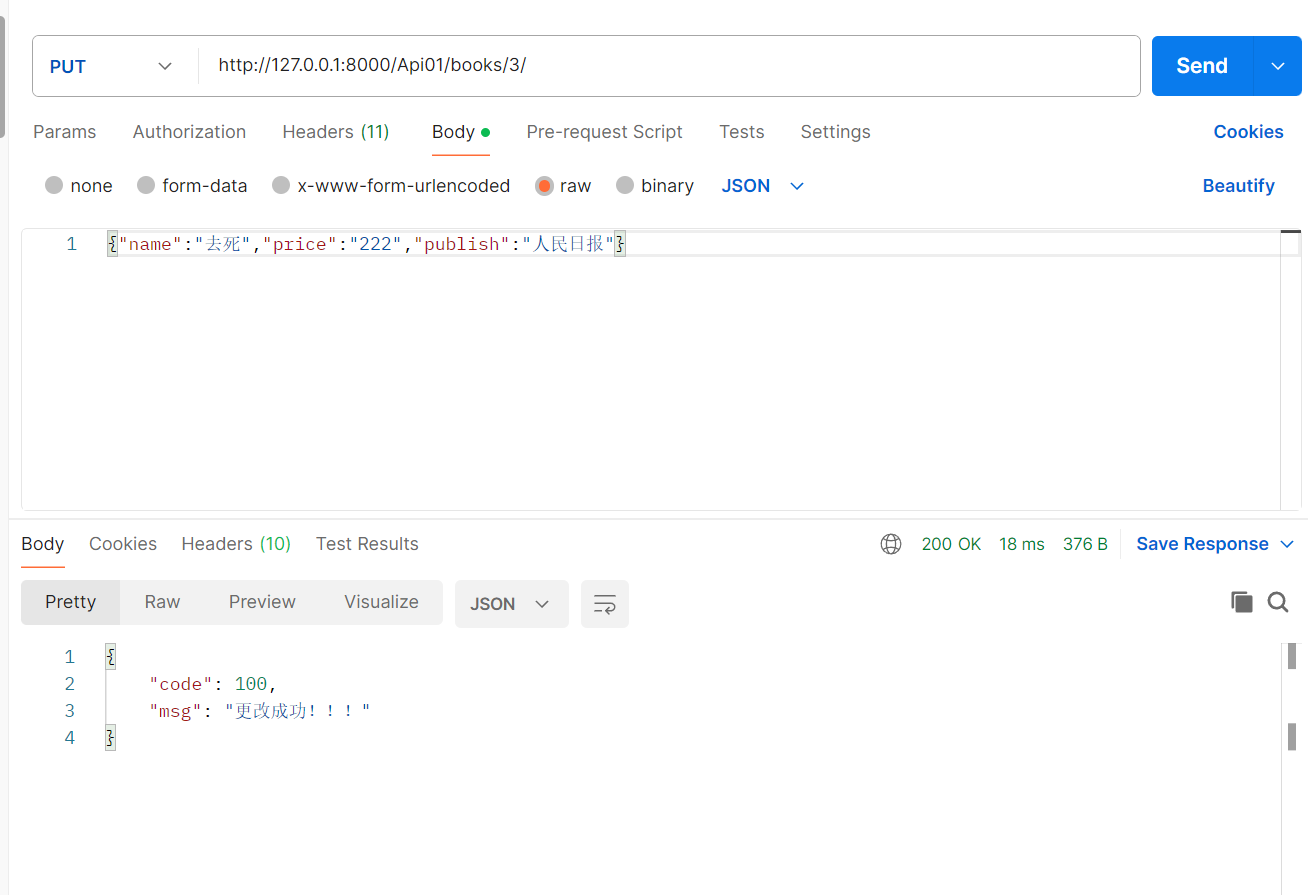Open the request Settings tab
This screenshot has width=1308, height=895.
coord(836,132)
